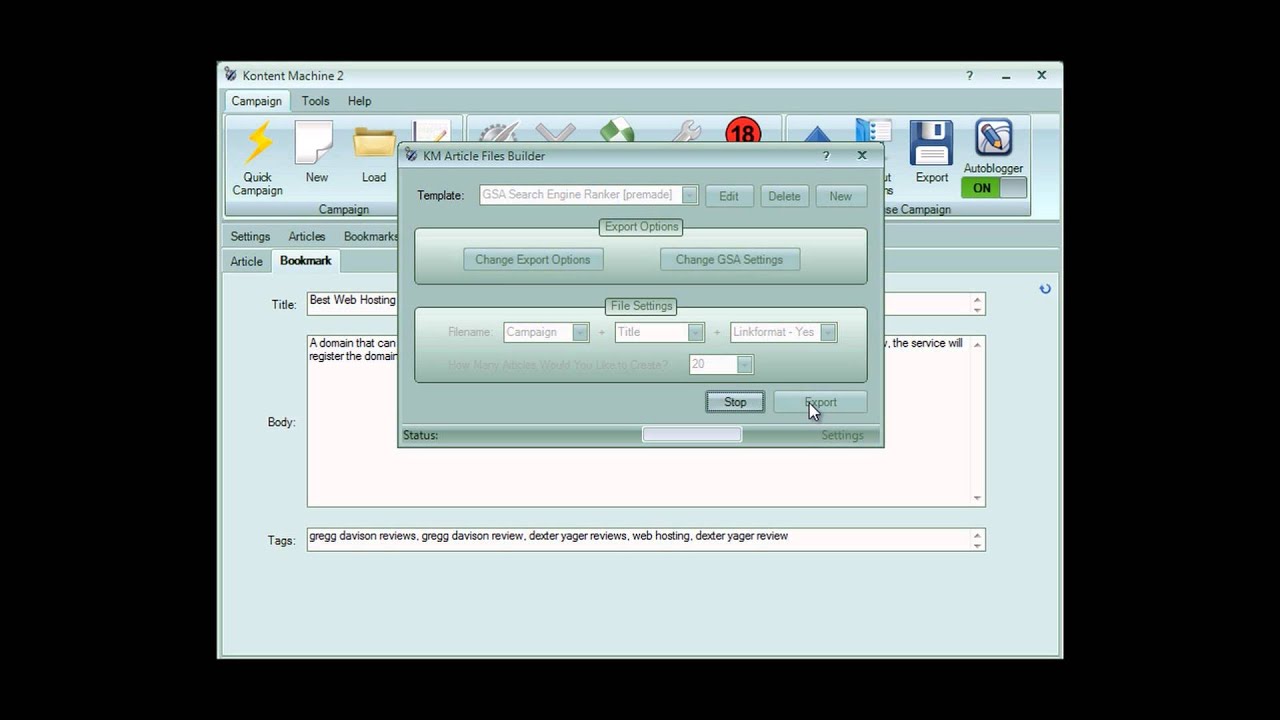Click the status progress bar

coord(692,435)
